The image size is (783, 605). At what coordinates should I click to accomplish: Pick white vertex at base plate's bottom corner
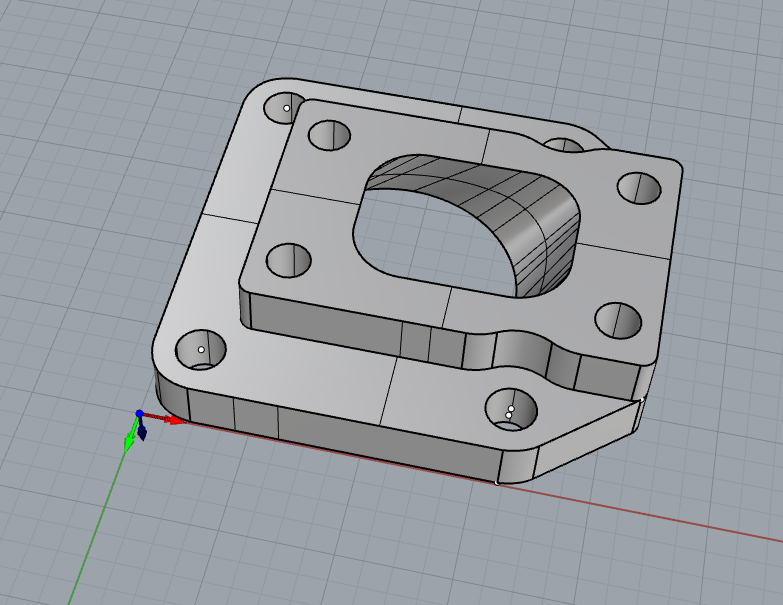[x=497, y=483]
